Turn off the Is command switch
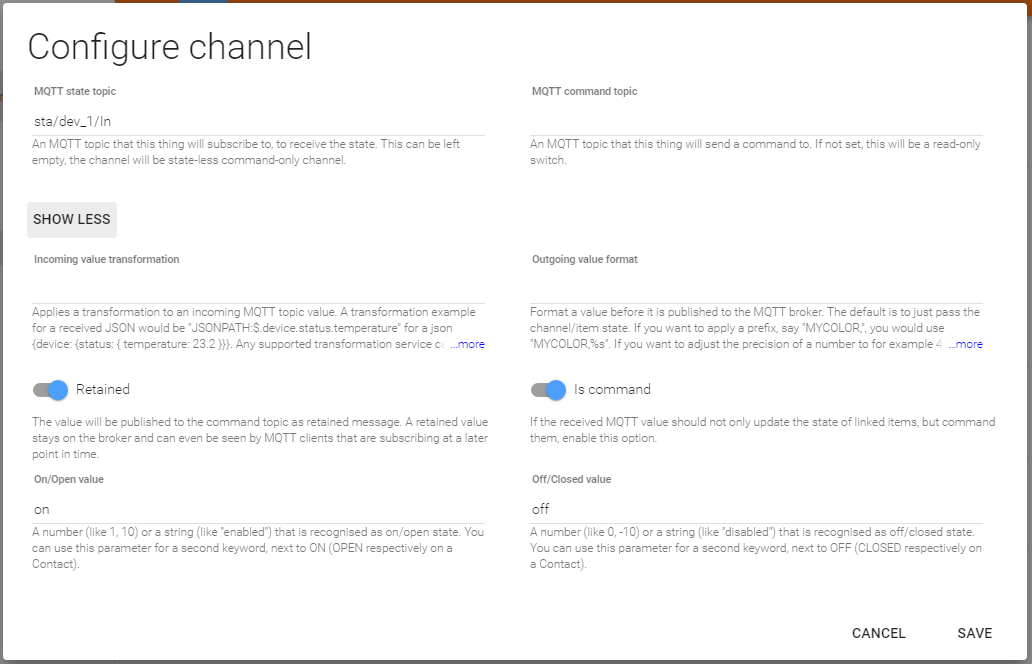Screen dimensions: 1032x664 click(x=548, y=389)
